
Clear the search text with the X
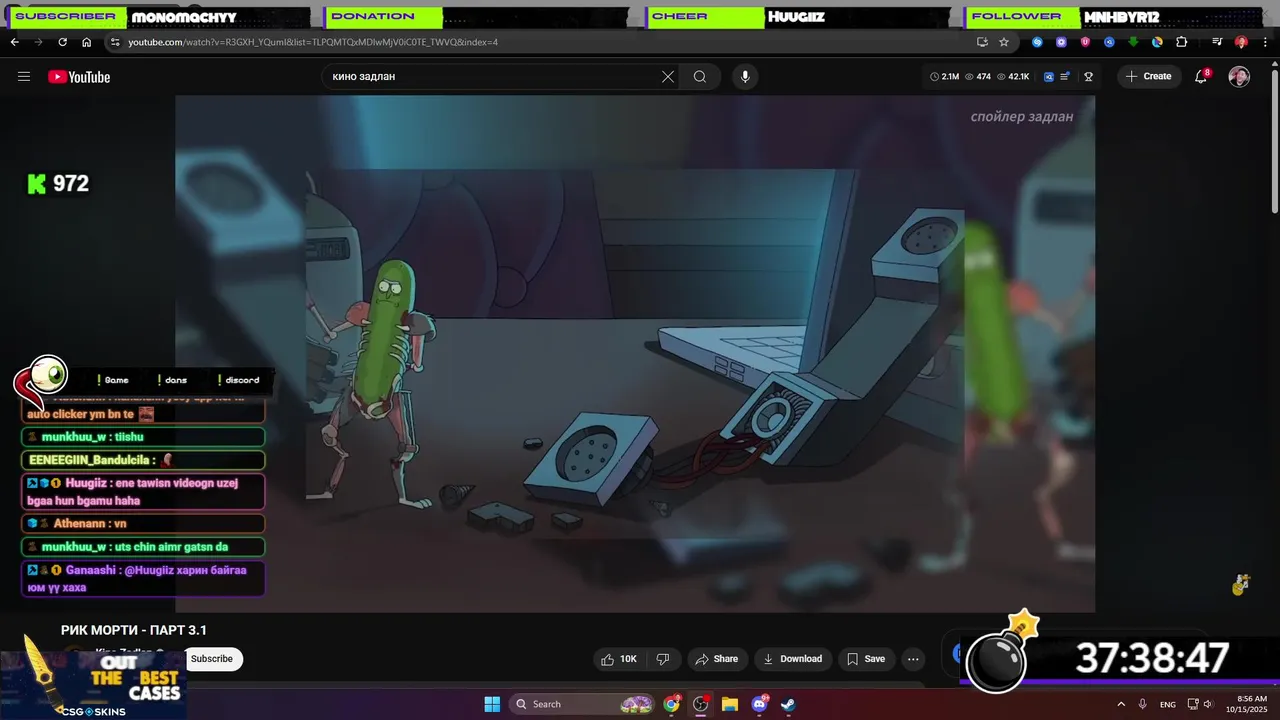click(668, 77)
